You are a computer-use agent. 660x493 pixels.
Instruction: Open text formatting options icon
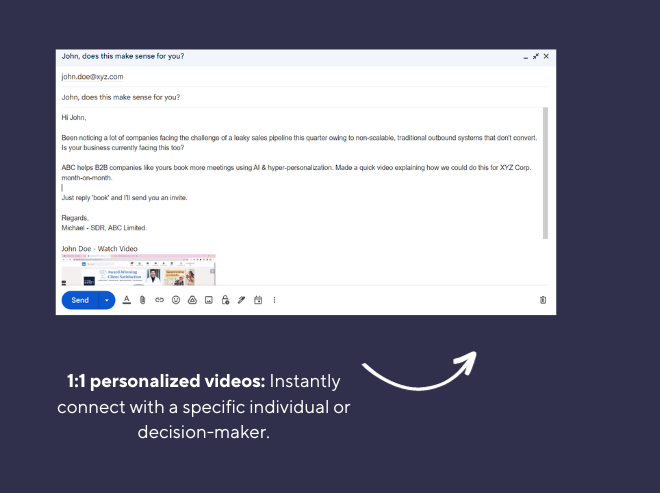[x=126, y=300]
